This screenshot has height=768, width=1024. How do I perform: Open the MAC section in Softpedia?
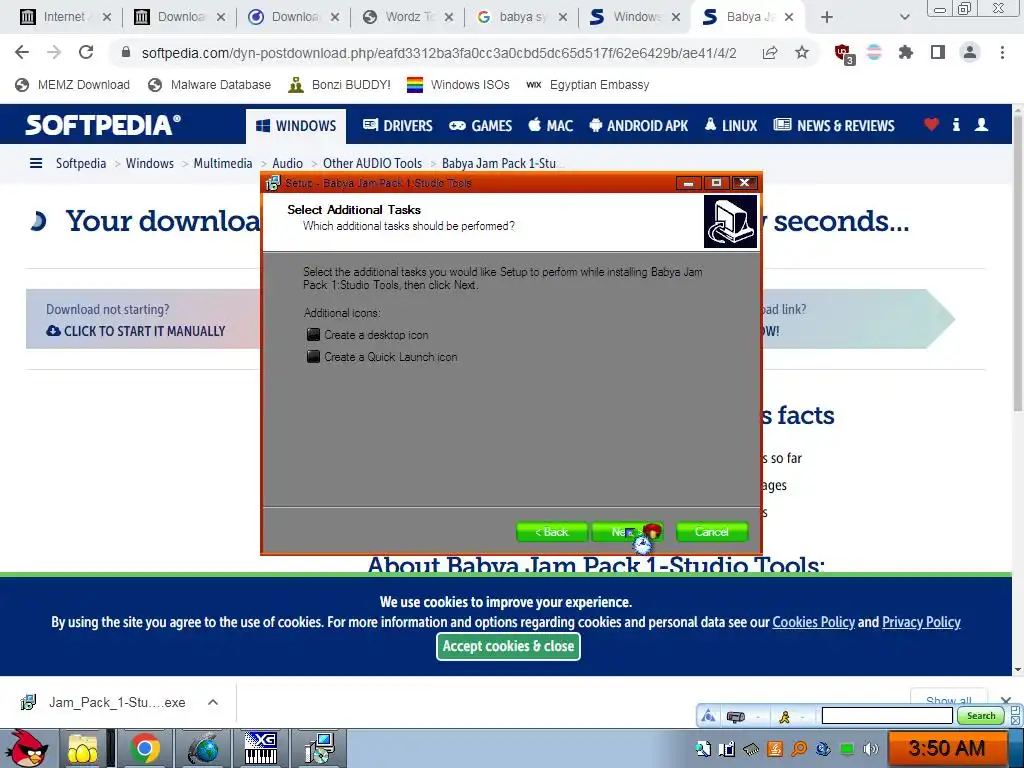click(x=551, y=125)
